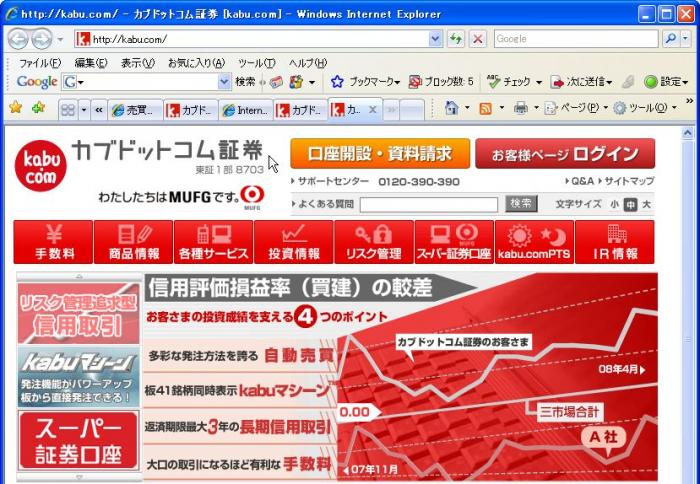The image size is (700, 484).
Task: Click the empty New Tab button
Action: point(412,110)
